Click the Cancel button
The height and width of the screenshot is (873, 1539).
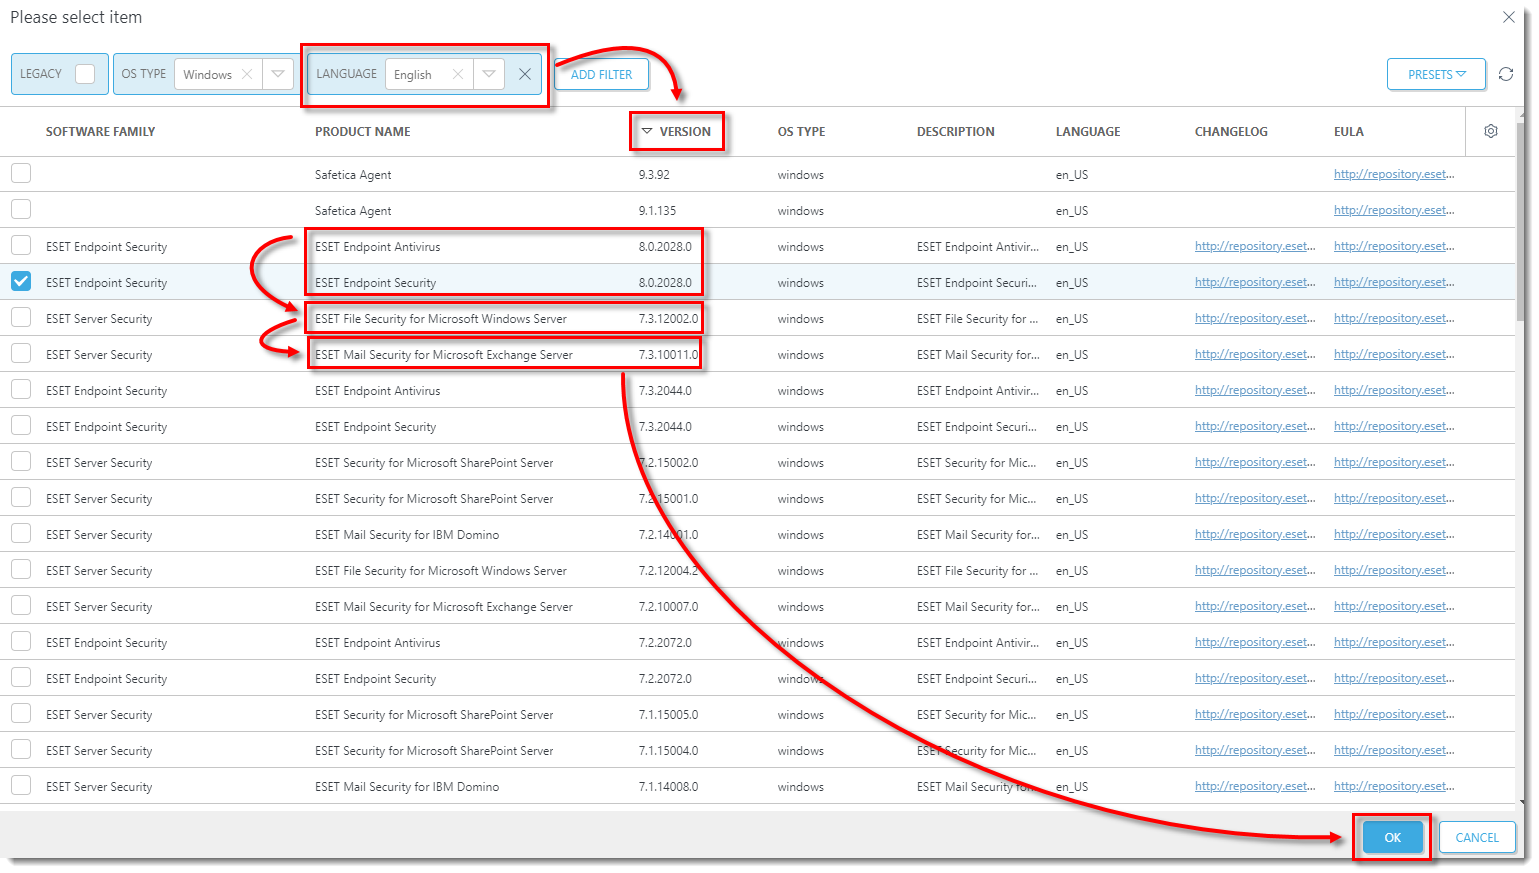coord(1477,837)
